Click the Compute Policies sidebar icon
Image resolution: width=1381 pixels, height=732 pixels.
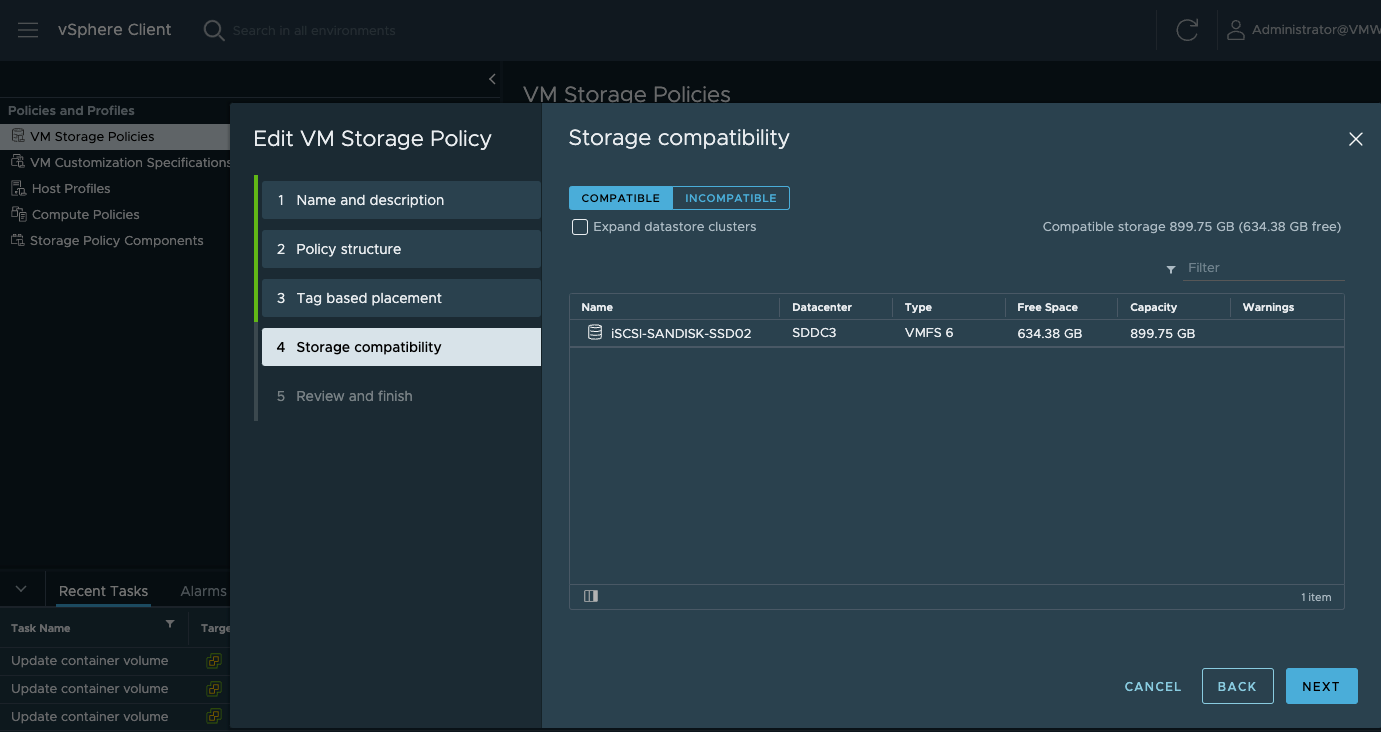(x=18, y=213)
